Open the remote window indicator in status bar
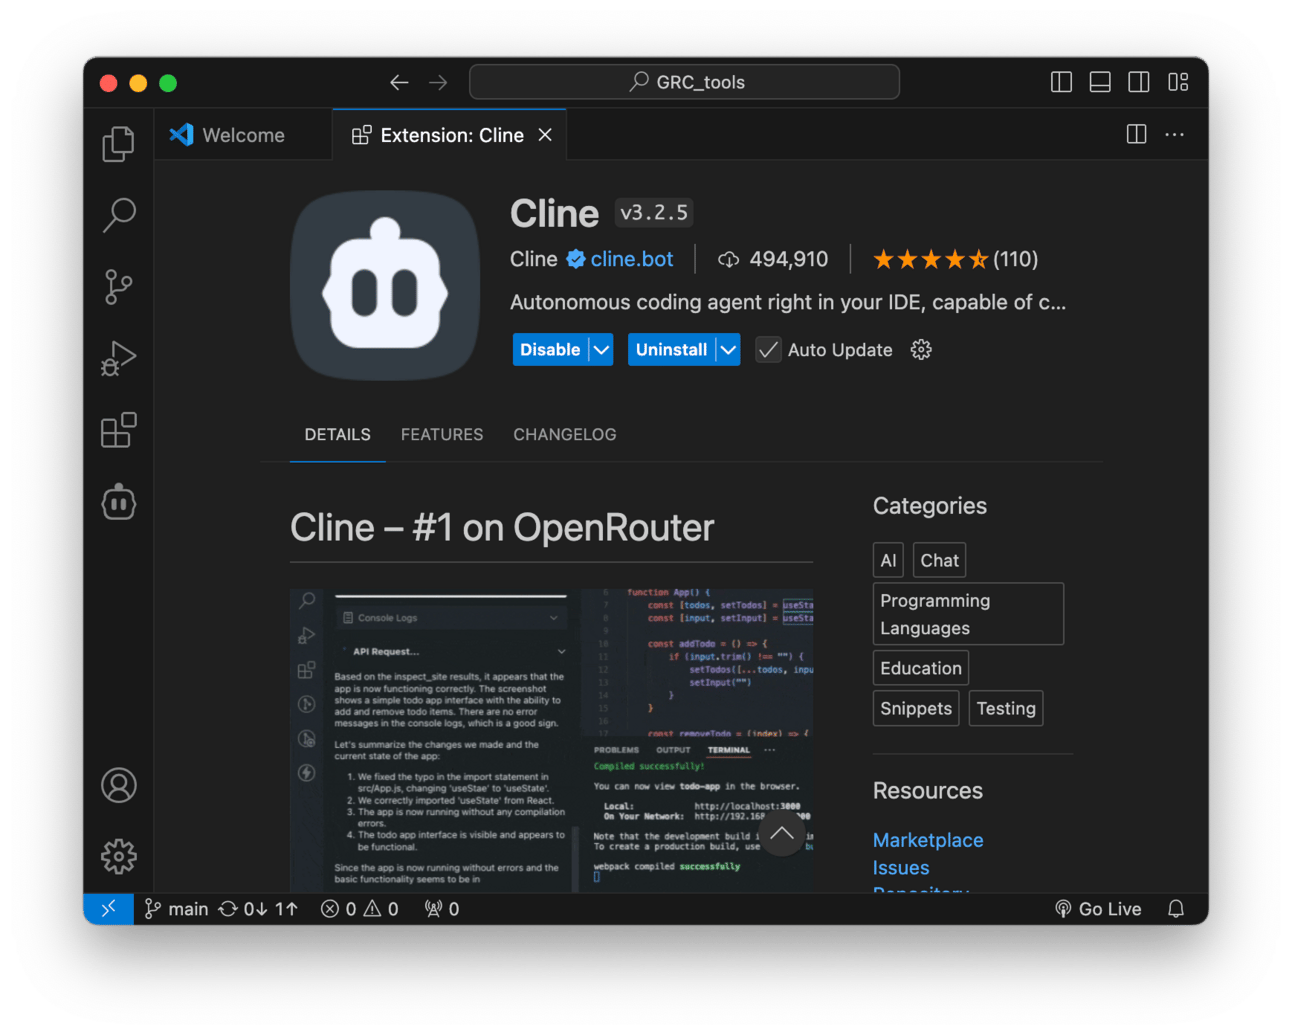The height and width of the screenshot is (1035, 1292). pos(108,908)
